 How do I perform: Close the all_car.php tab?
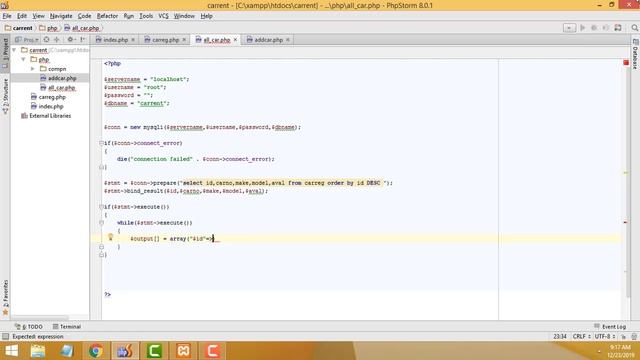click(x=235, y=40)
